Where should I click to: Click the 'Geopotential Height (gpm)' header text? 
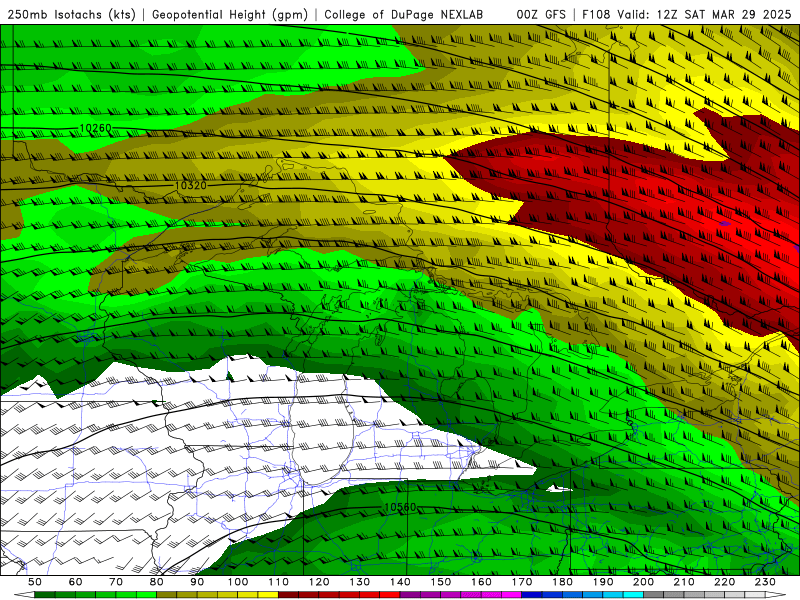click(230, 15)
